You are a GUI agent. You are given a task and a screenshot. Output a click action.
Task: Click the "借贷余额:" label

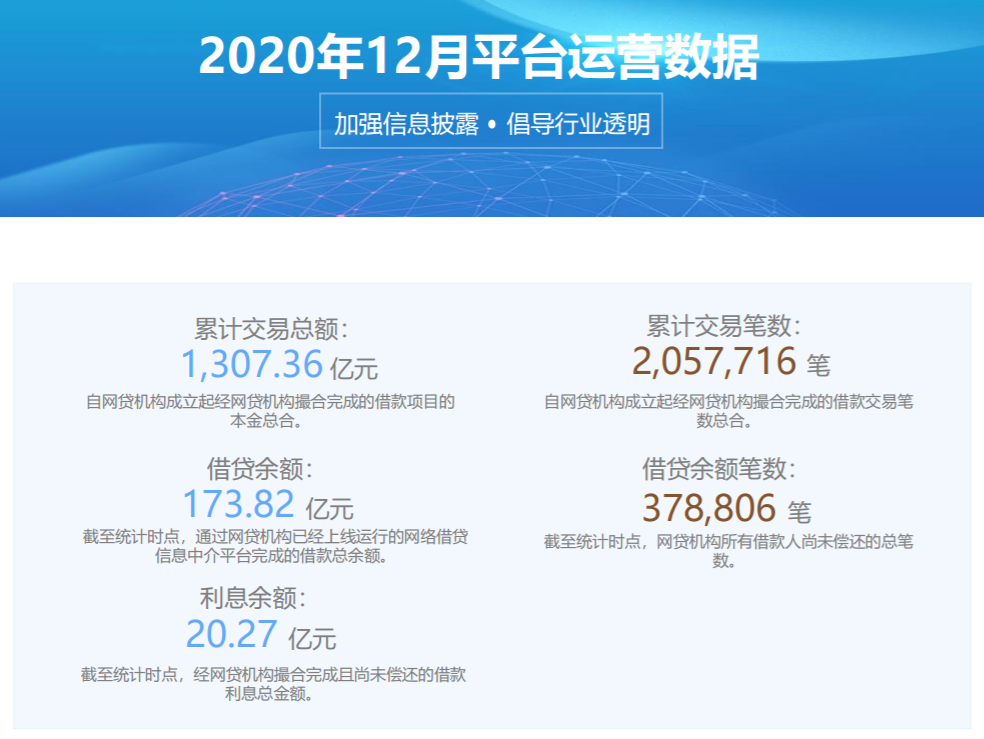(x=259, y=469)
